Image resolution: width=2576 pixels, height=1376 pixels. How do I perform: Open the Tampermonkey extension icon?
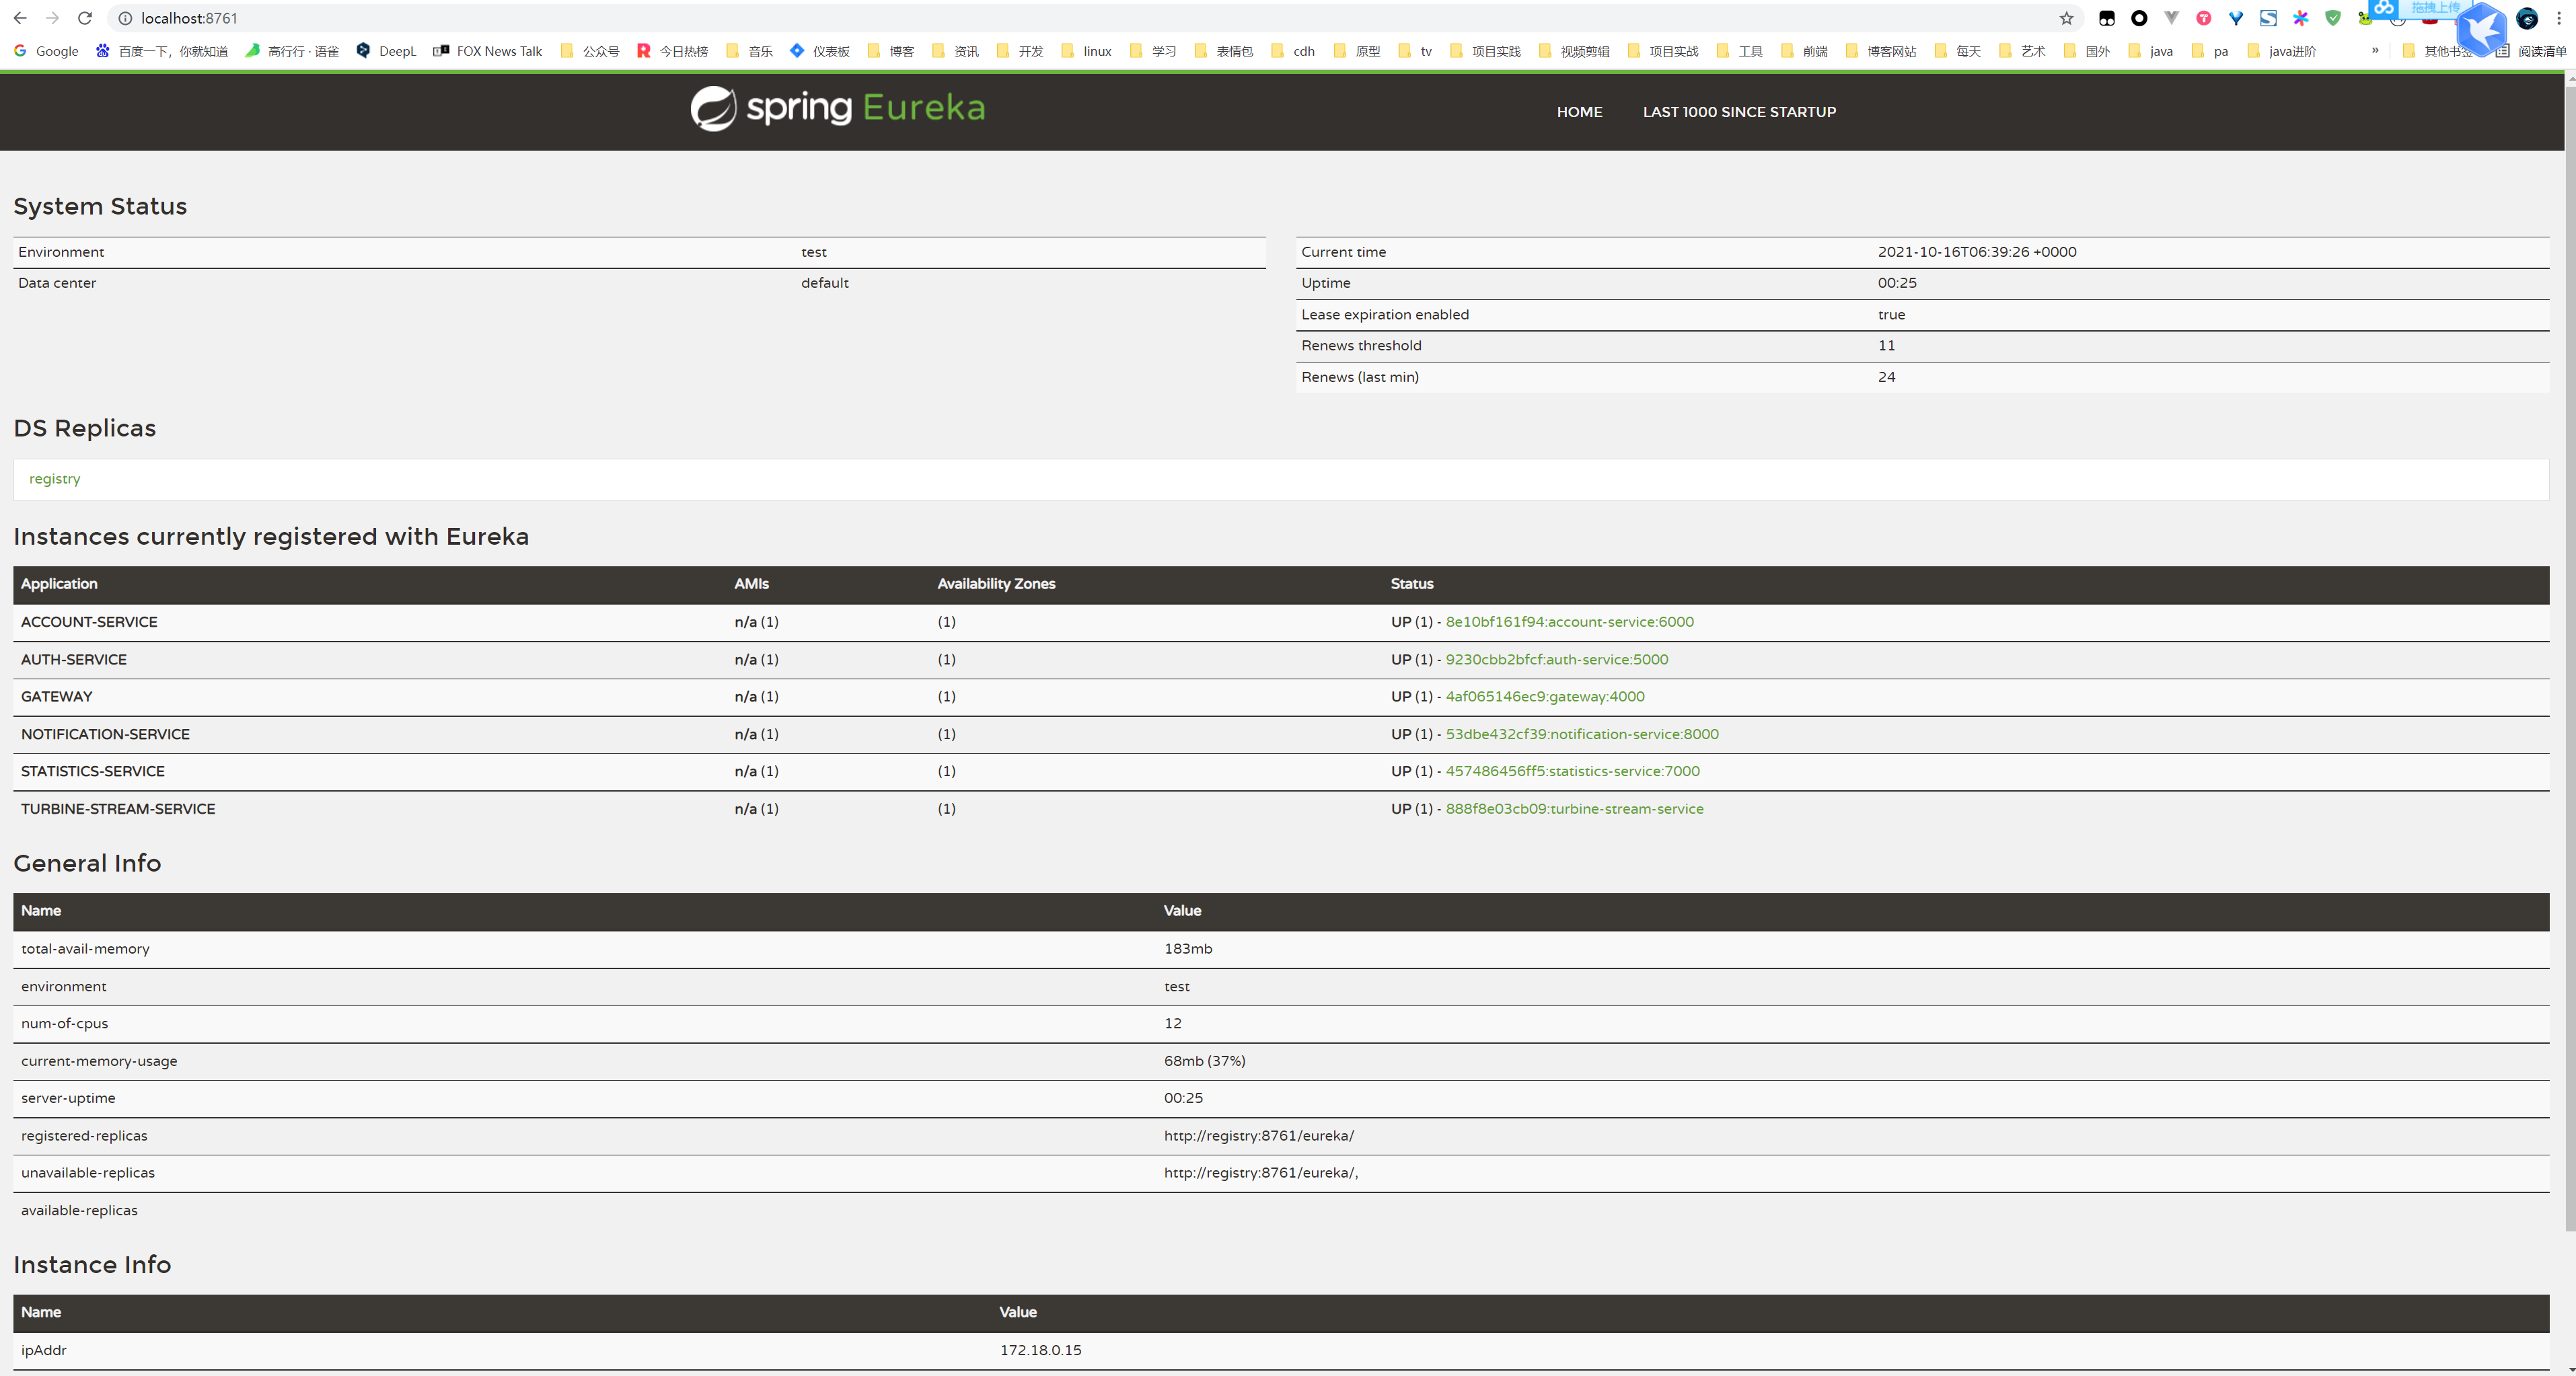2107,18
